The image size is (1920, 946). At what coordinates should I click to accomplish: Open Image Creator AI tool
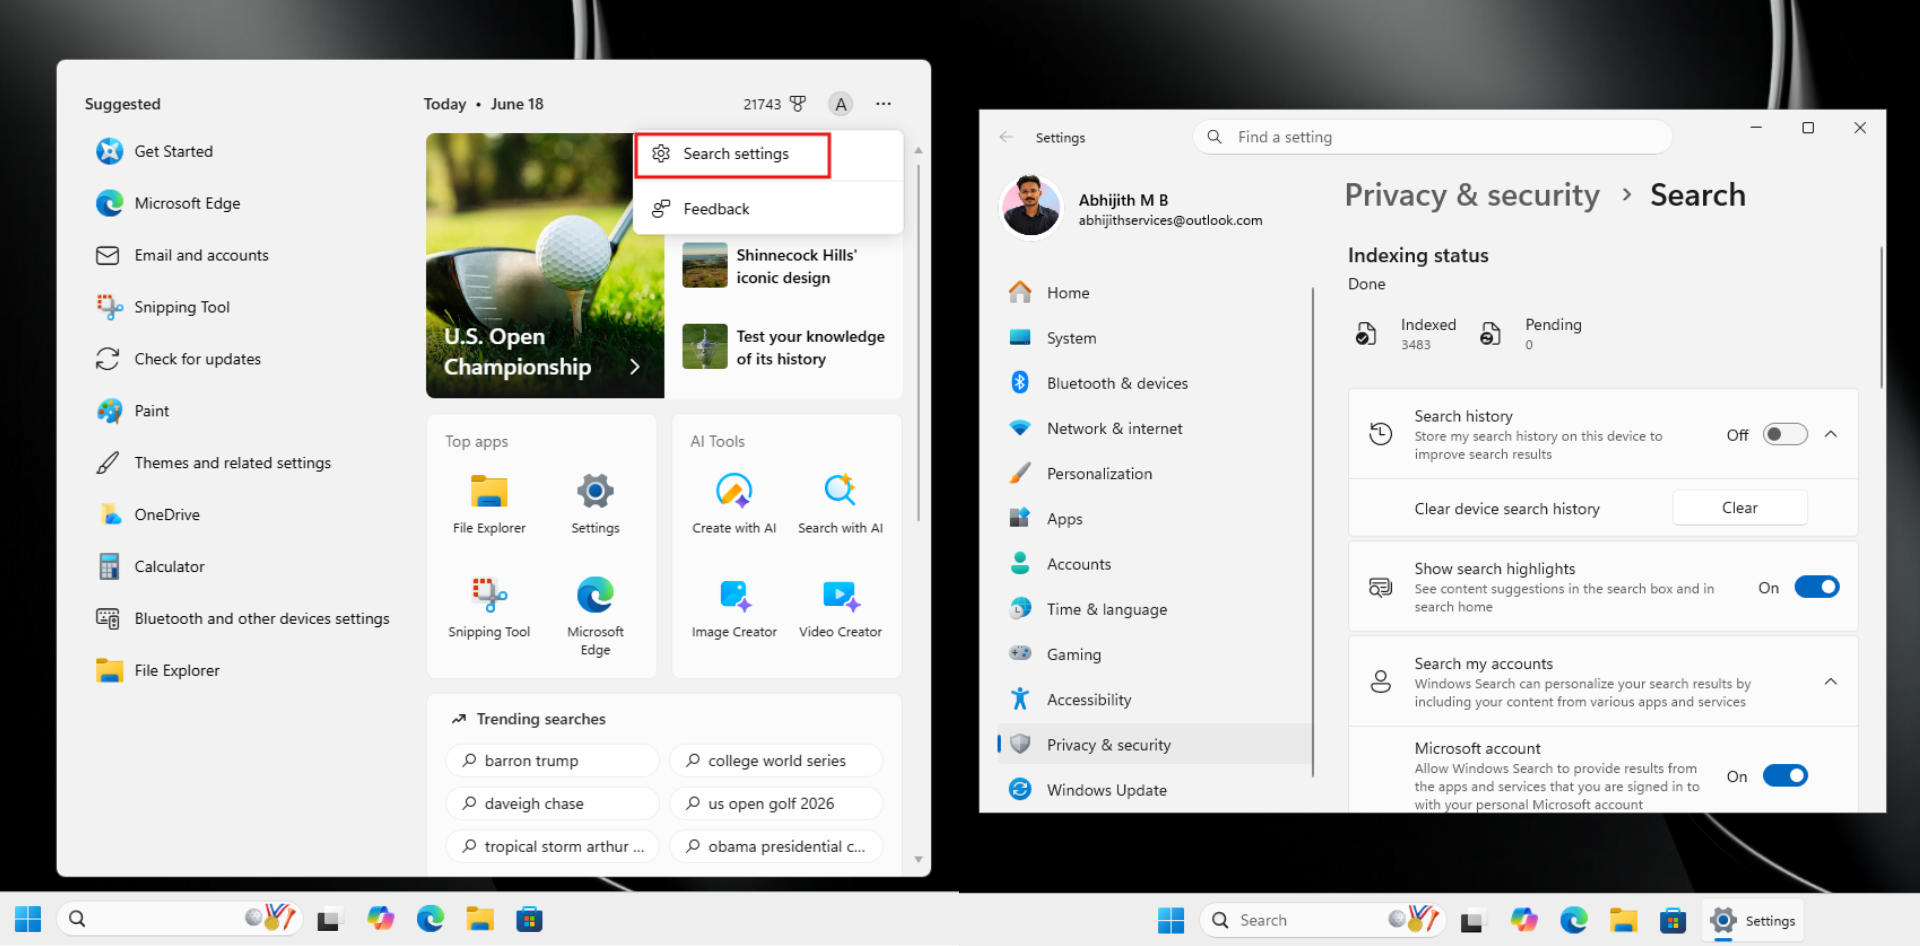(734, 608)
